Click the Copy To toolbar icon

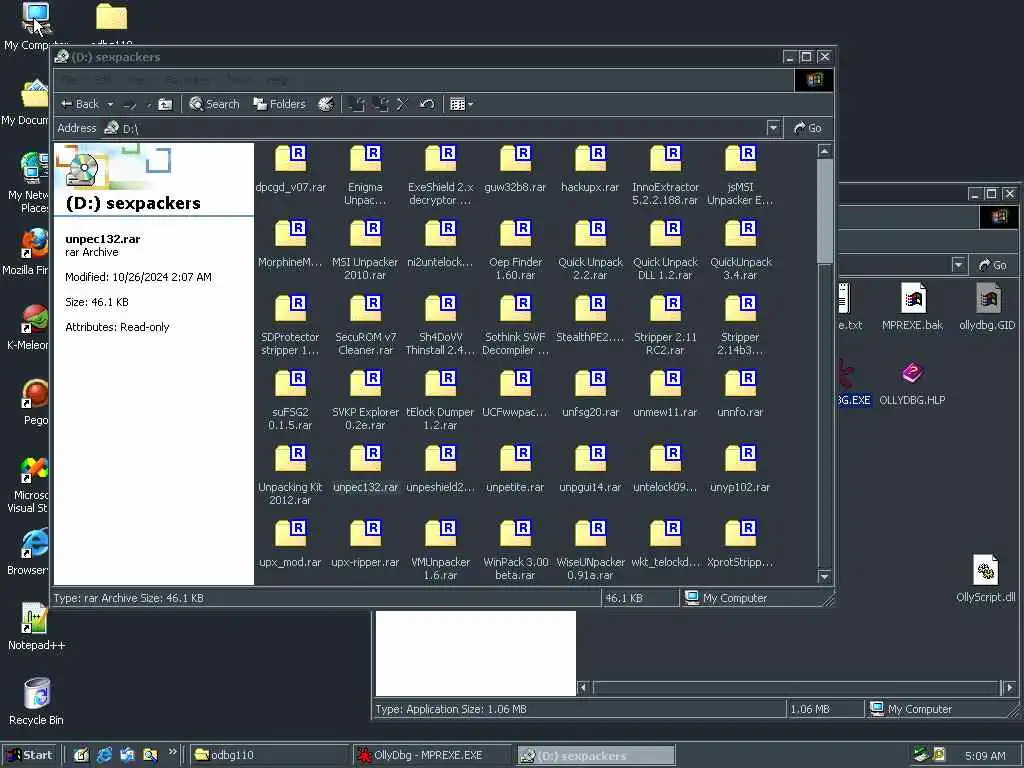[x=380, y=104]
